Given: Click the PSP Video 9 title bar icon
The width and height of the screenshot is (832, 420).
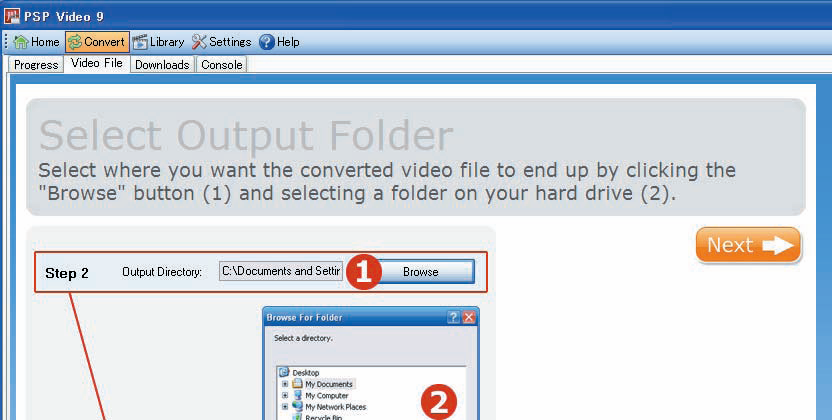Looking at the screenshot, I should tap(12, 16).
